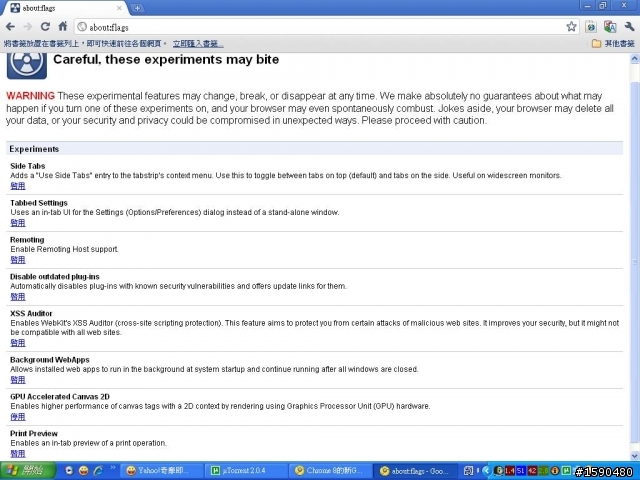Click the scrollbar down arrow
Viewport: 640px width, 480px height.
pos(635,455)
